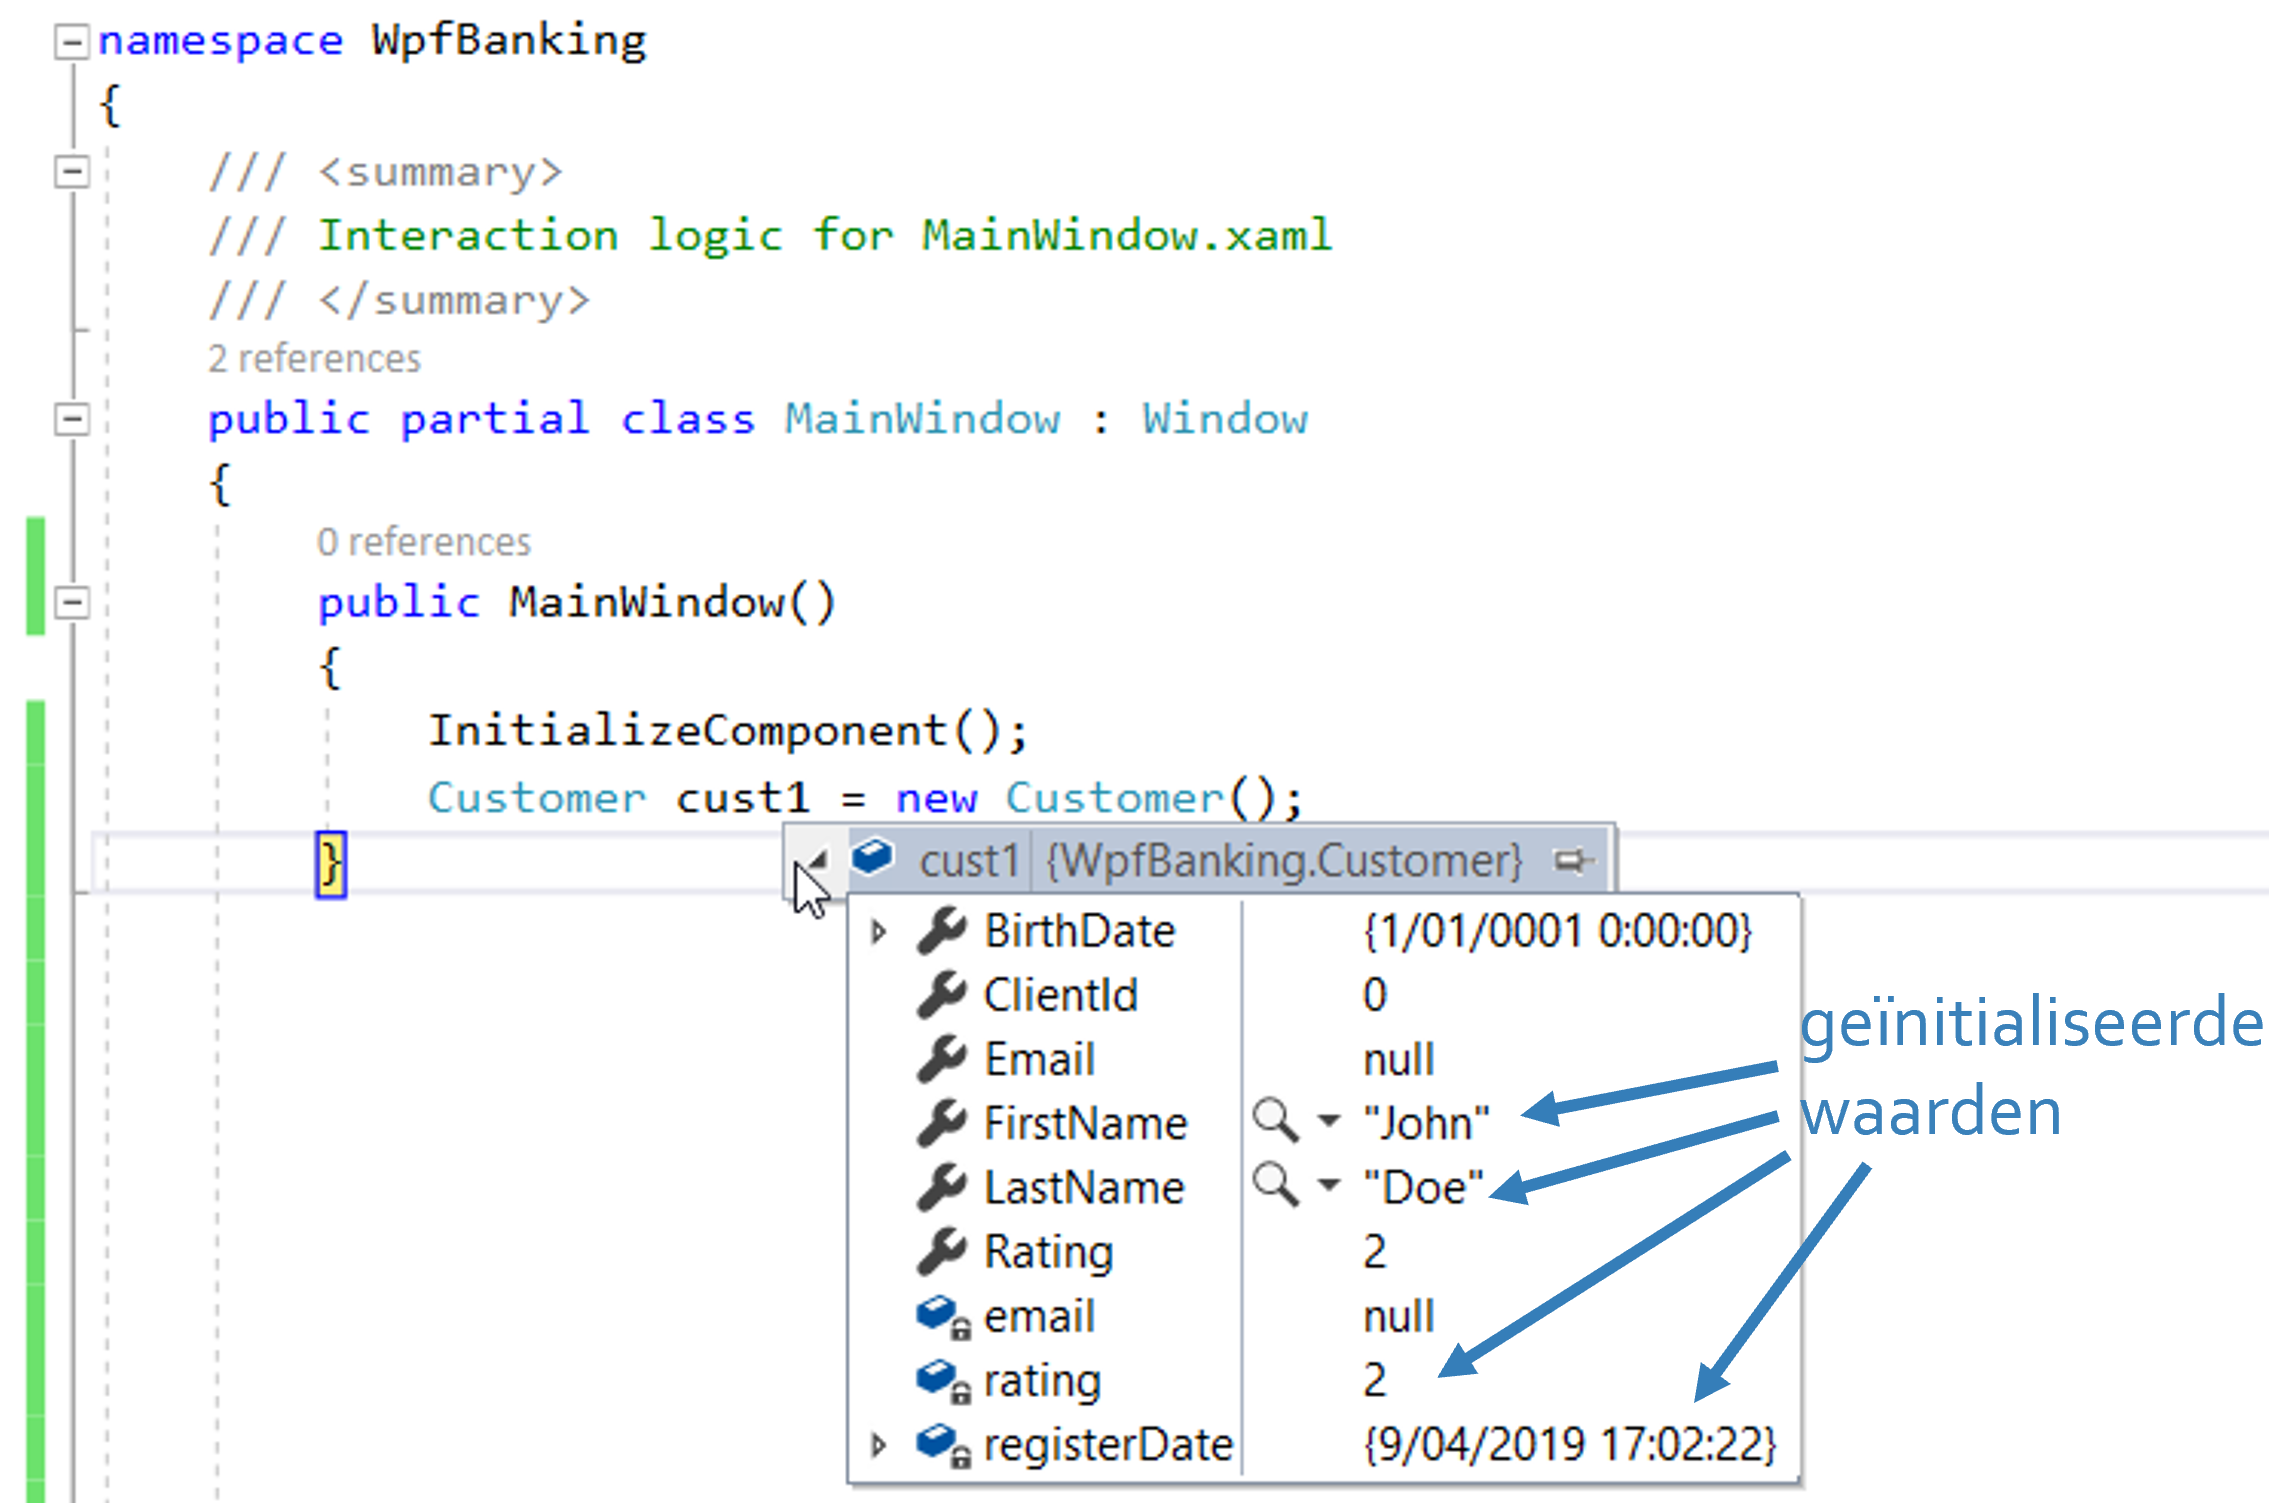The height and width of the screenshot is (1503, 2269).
Task: Click the Rating property wrench icon
Action: pyautogui.click(x=941, y=1252)
